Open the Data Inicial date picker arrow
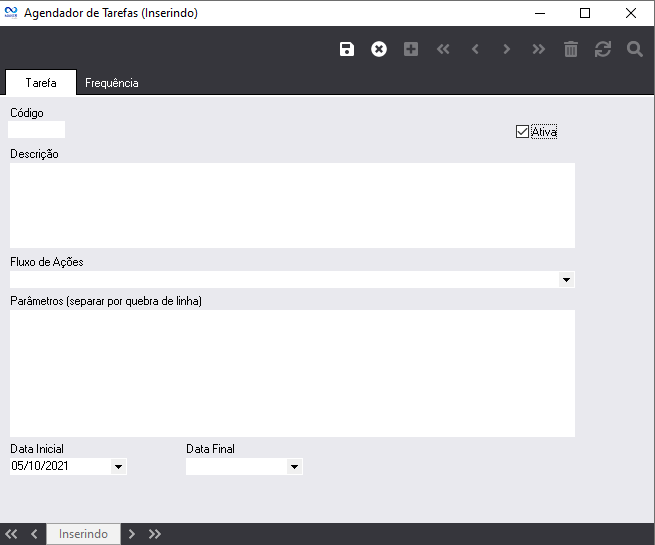Screen dimensions: 655x545 [x=119, y=466]
